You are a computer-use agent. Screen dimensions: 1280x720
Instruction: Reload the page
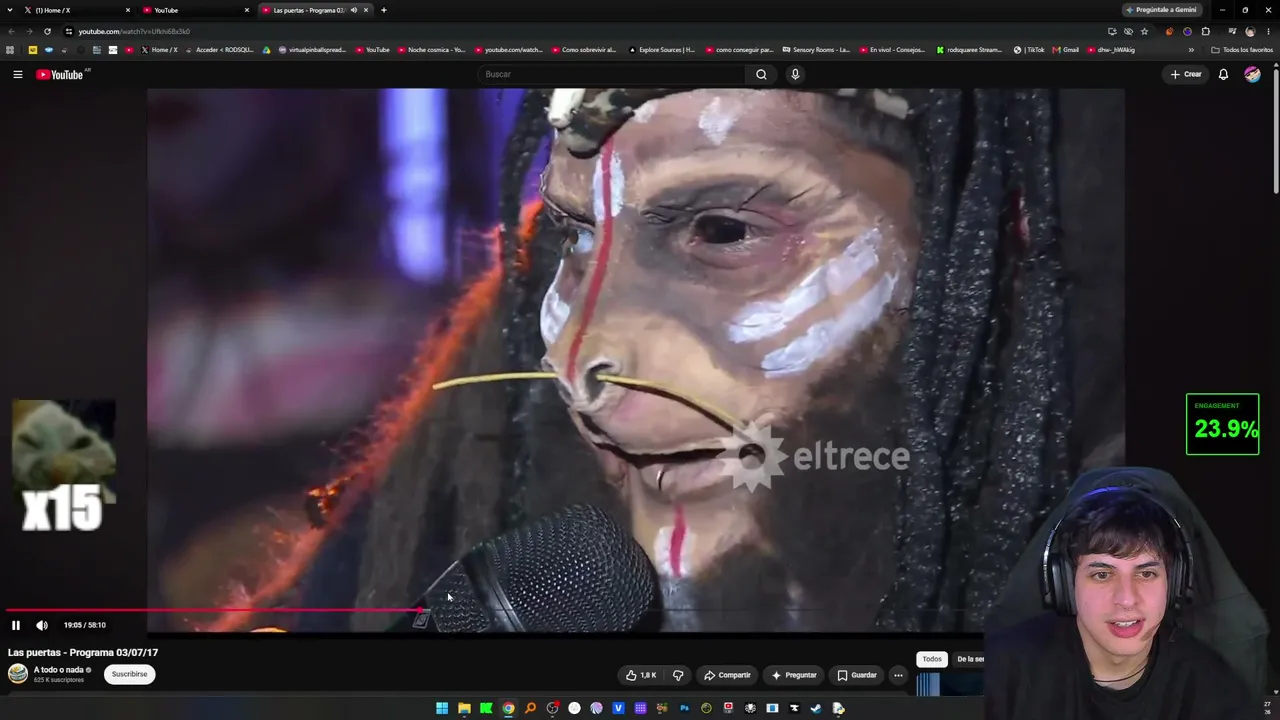click(x=47, y=31)
